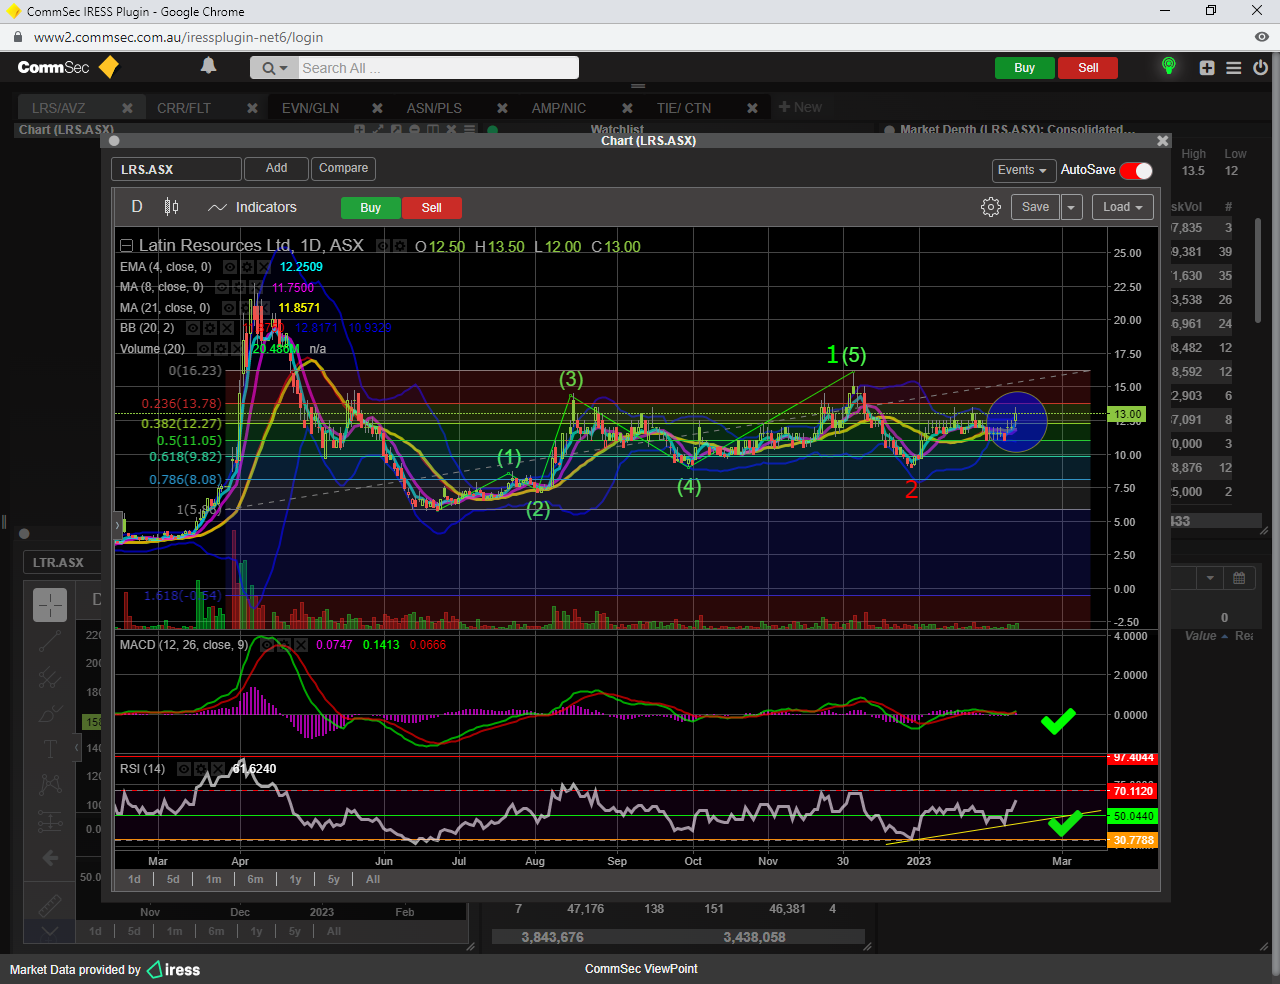This screenshot has height=984, width=1280.
Task: Set chart range to 6m in LRS.ASX popup
Action: click(255, 880)
